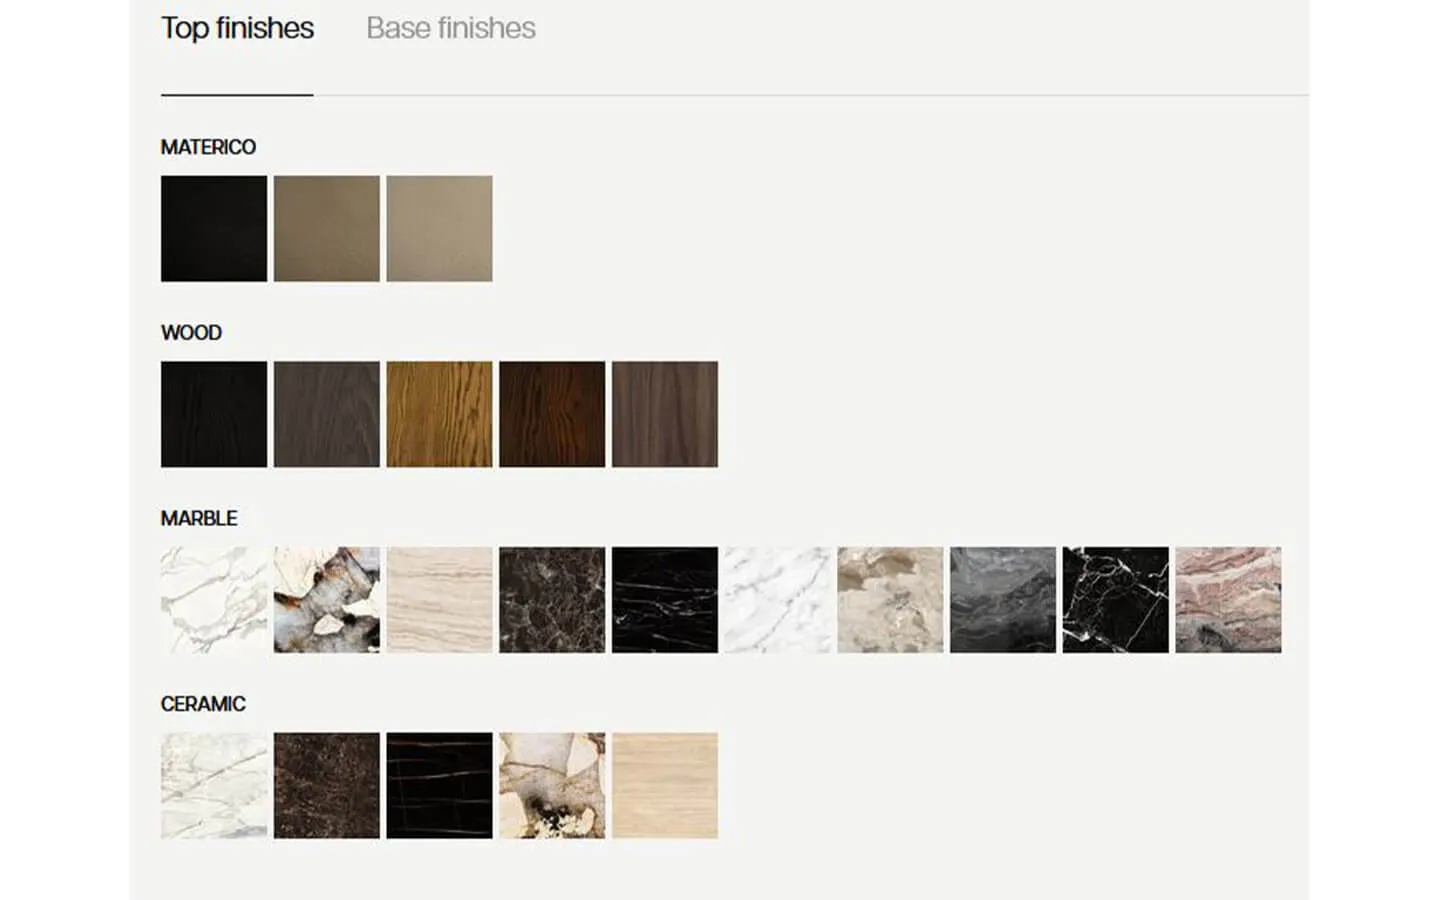This screenshot has height=900, width=1440.
Task: Select the grey-brown wood swatch
Action: click(327, 414)
